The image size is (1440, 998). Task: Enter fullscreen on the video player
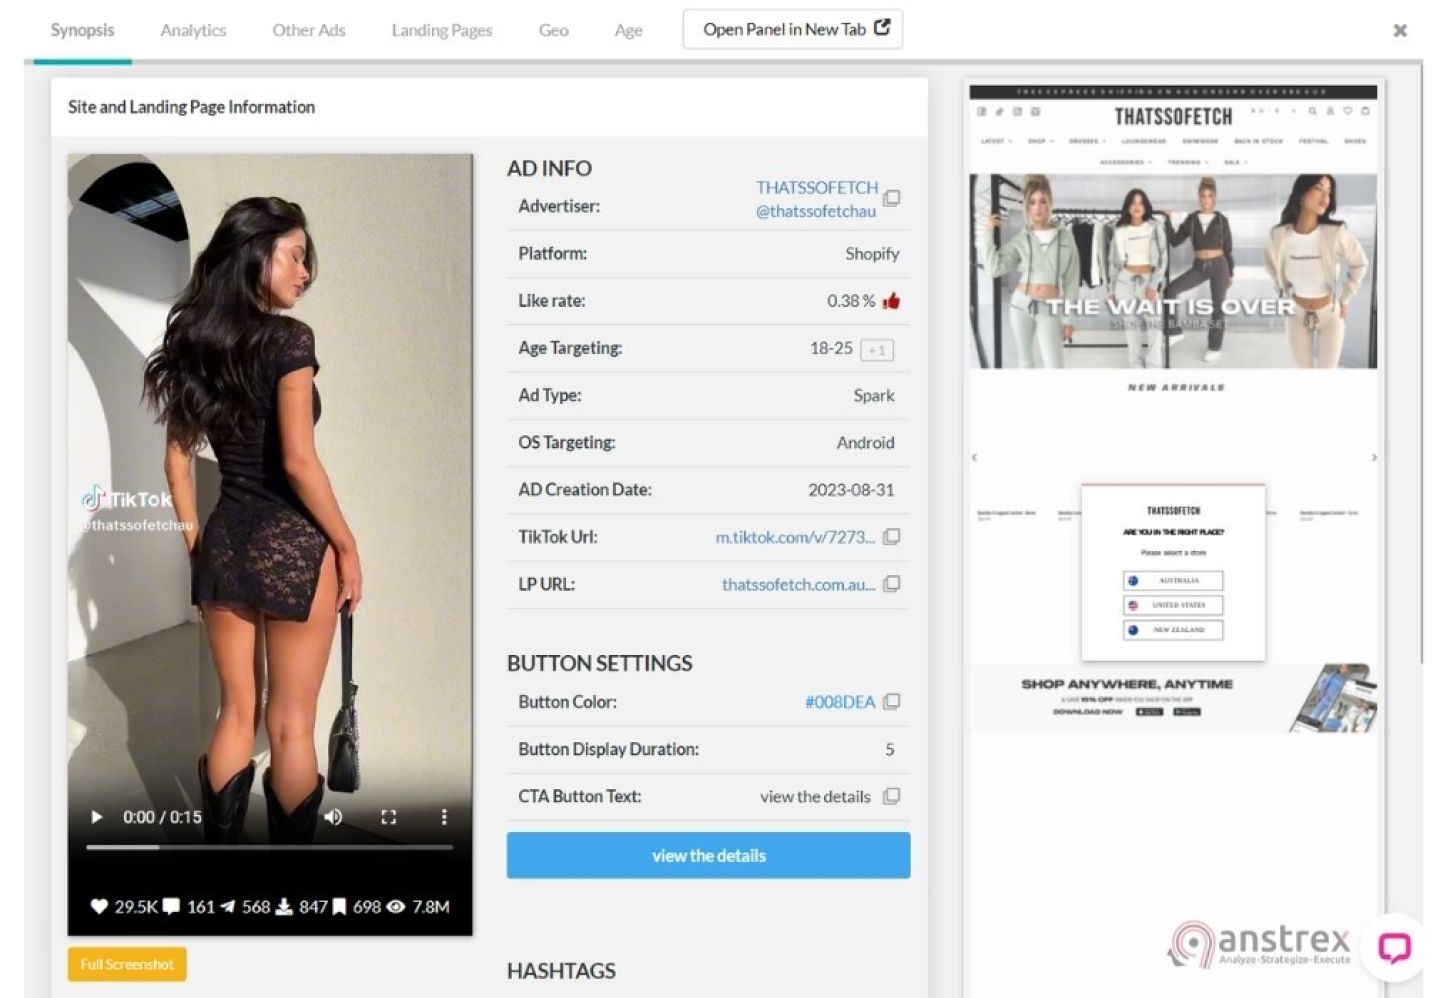(389, 817)
